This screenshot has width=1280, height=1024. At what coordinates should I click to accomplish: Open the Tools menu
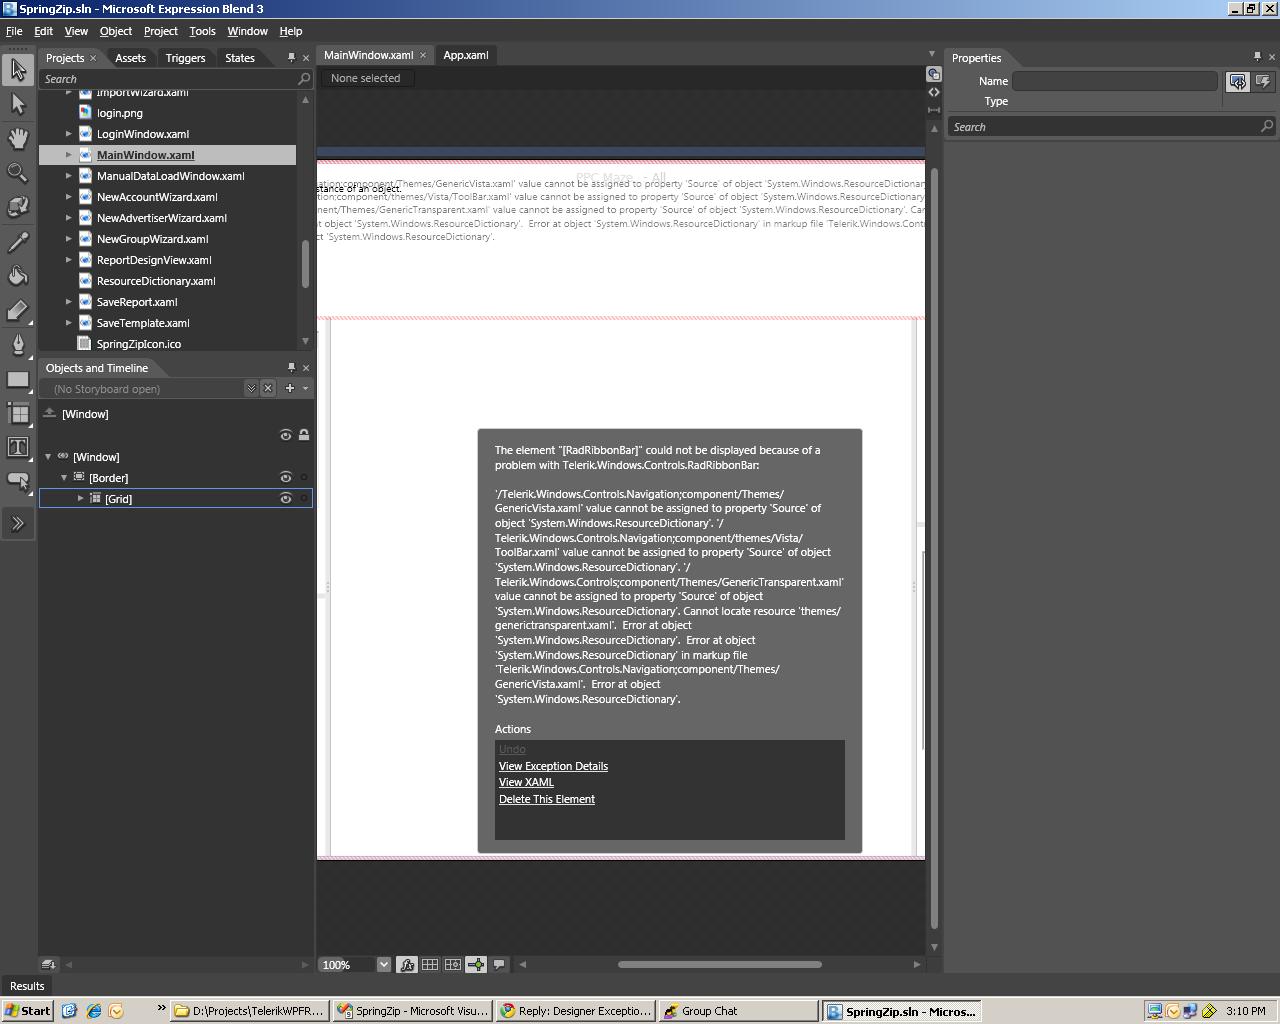(202, 31)
